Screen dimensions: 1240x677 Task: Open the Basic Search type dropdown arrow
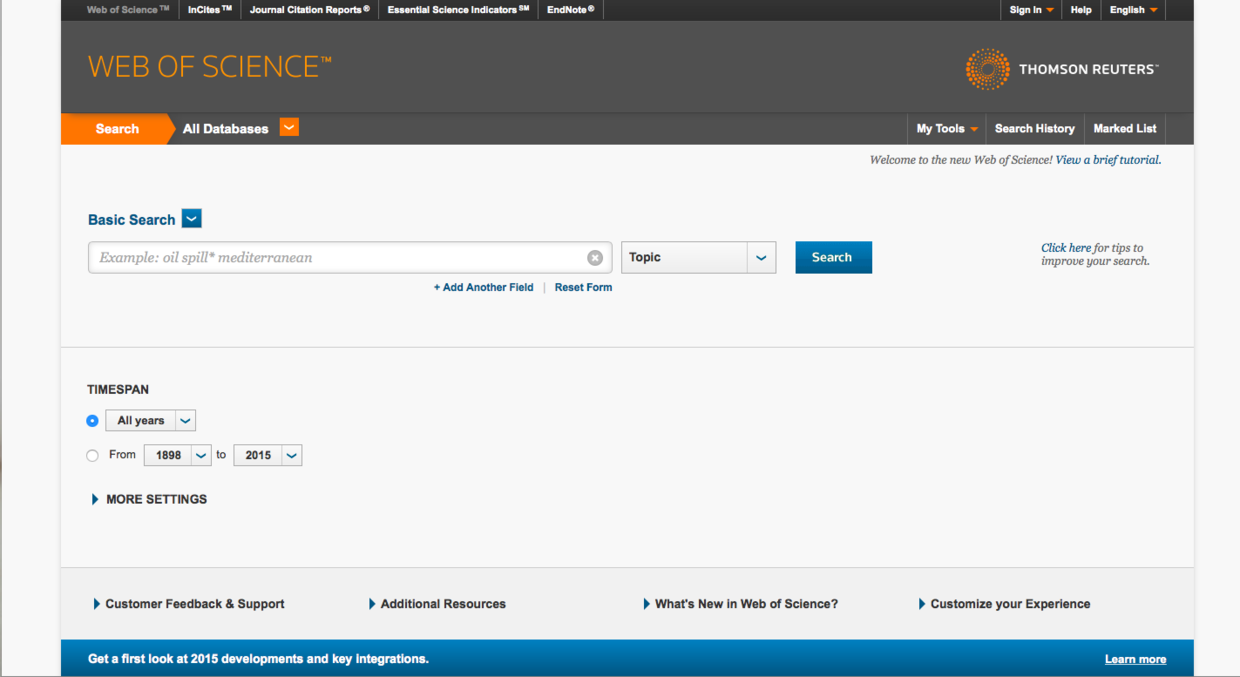pyautogui.click(x=192, y=219)
